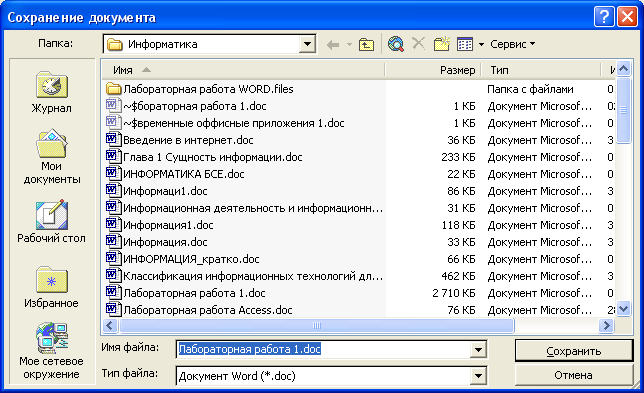The image size is (644, 393).
Task: Select the Лабораторная работа 1.doc file icon
Action: (113, 292)
